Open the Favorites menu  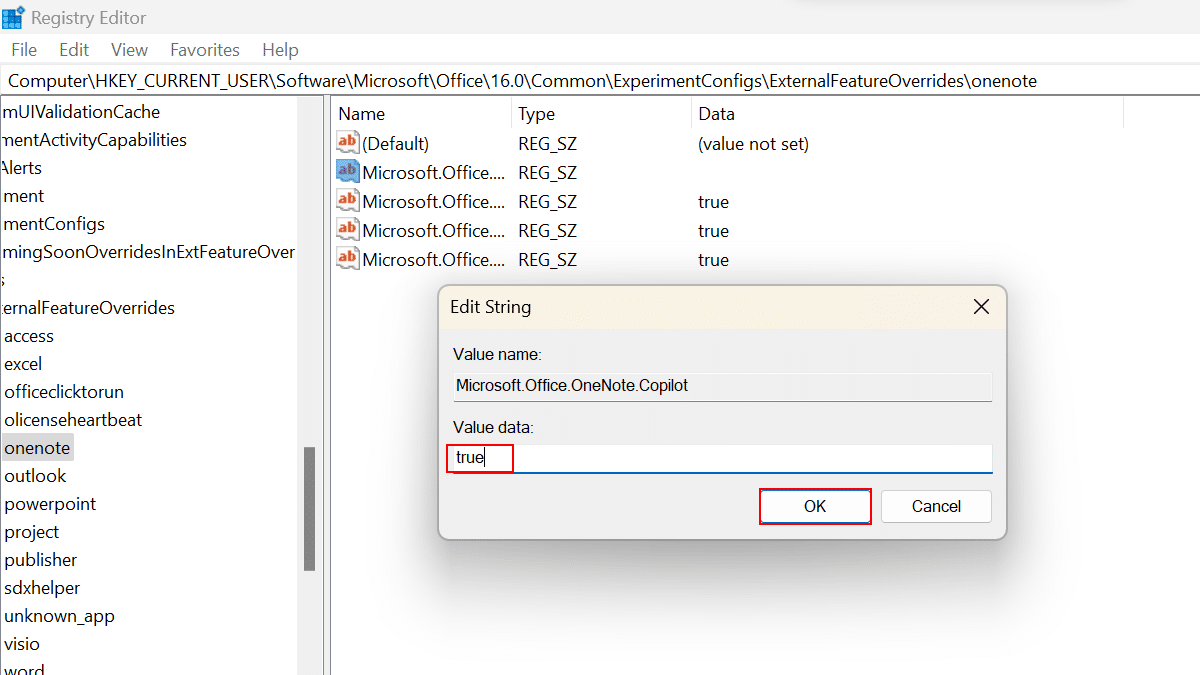pos(204,49)
